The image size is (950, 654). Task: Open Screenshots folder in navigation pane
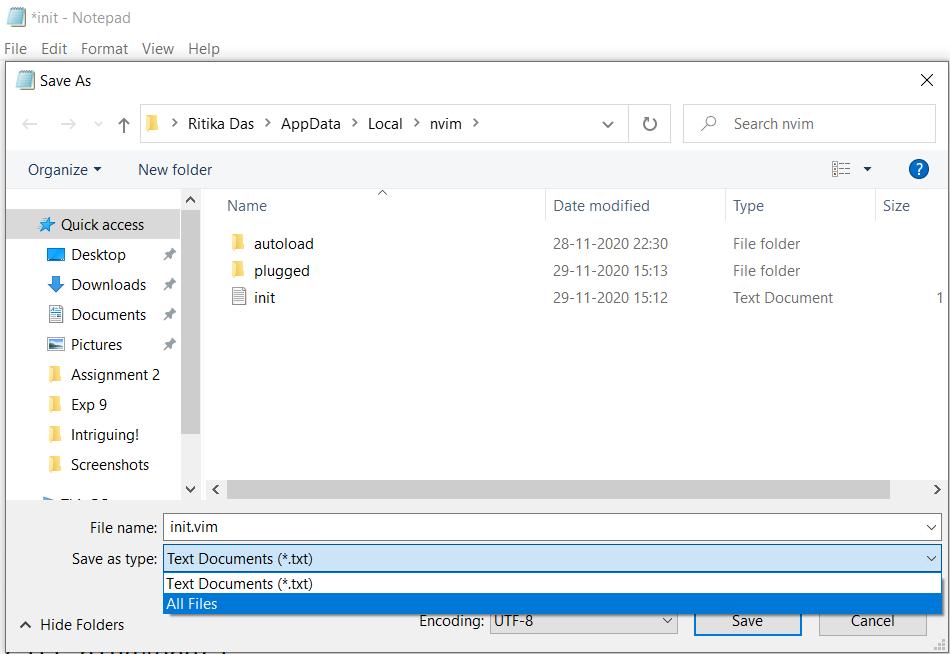tap(110, 464)
